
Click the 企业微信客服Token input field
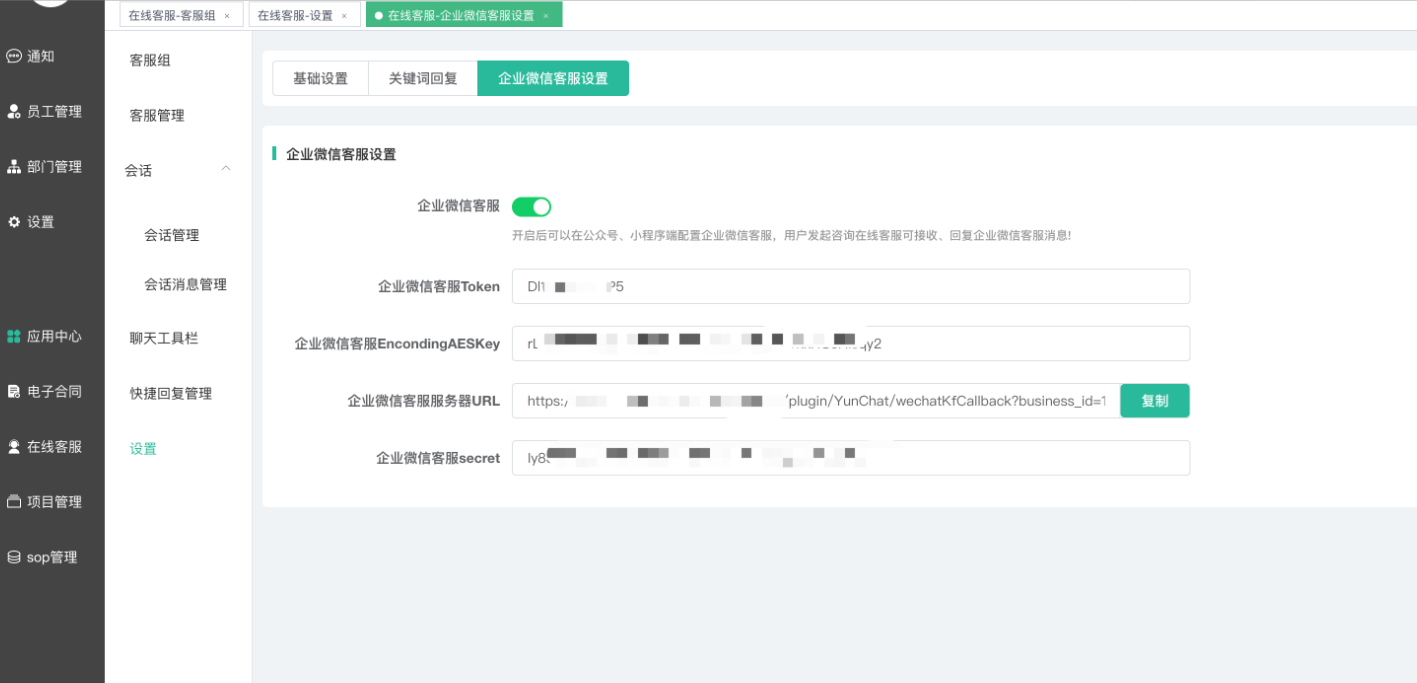(x=850, y=286)
